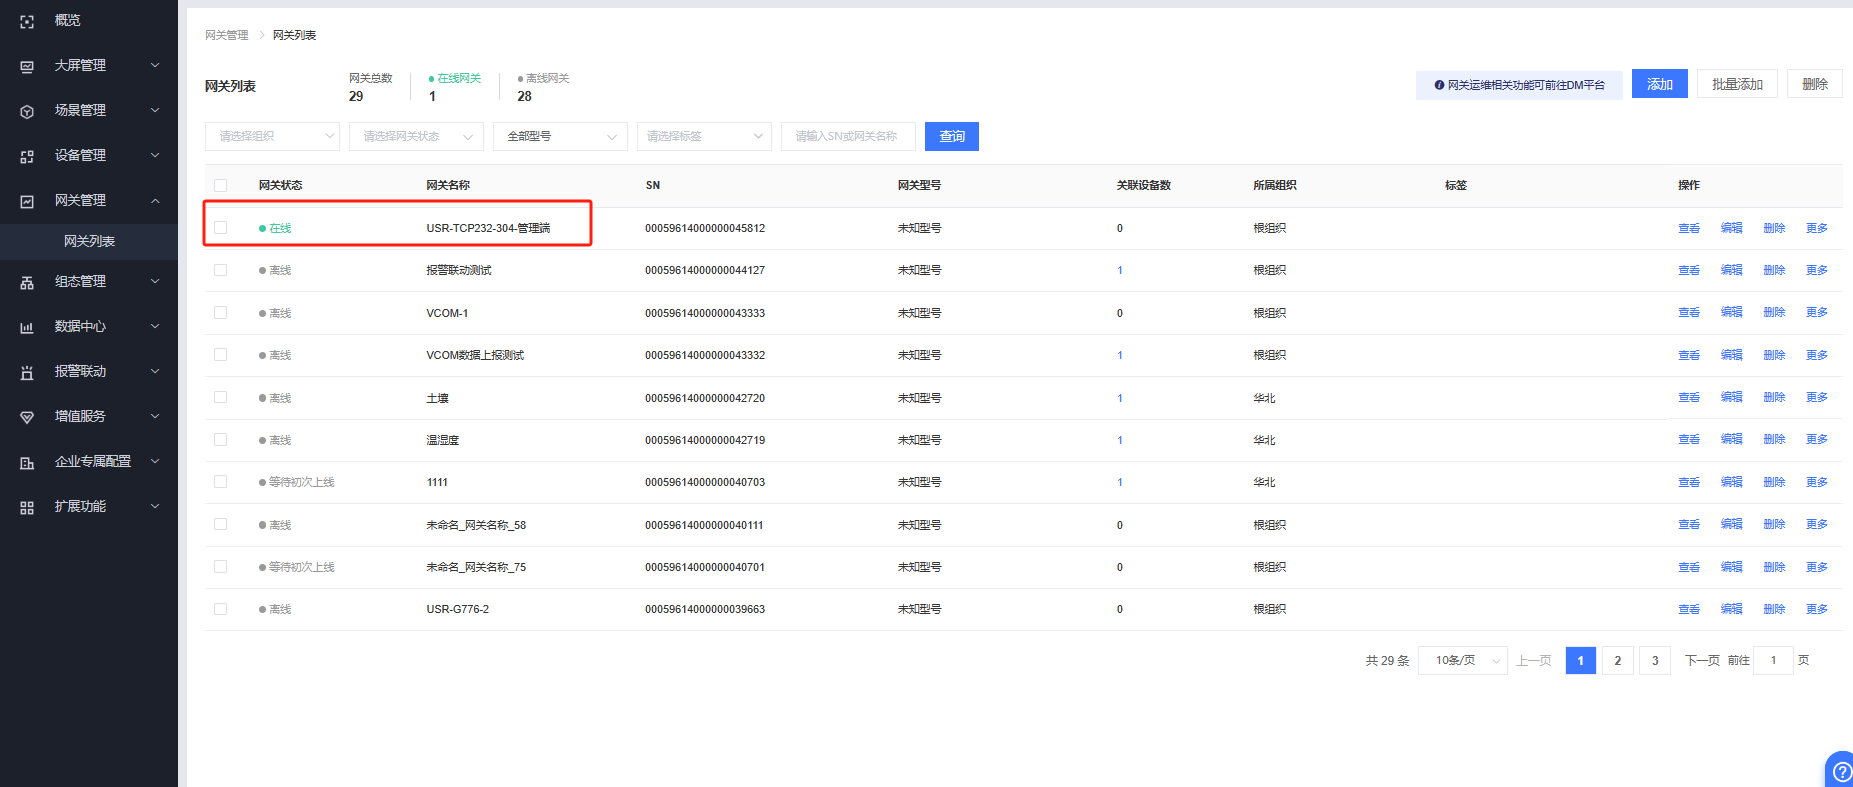Click the 设备管理 sidebar icon
The height and width of the screenshot is (787, 1853).
27,156
